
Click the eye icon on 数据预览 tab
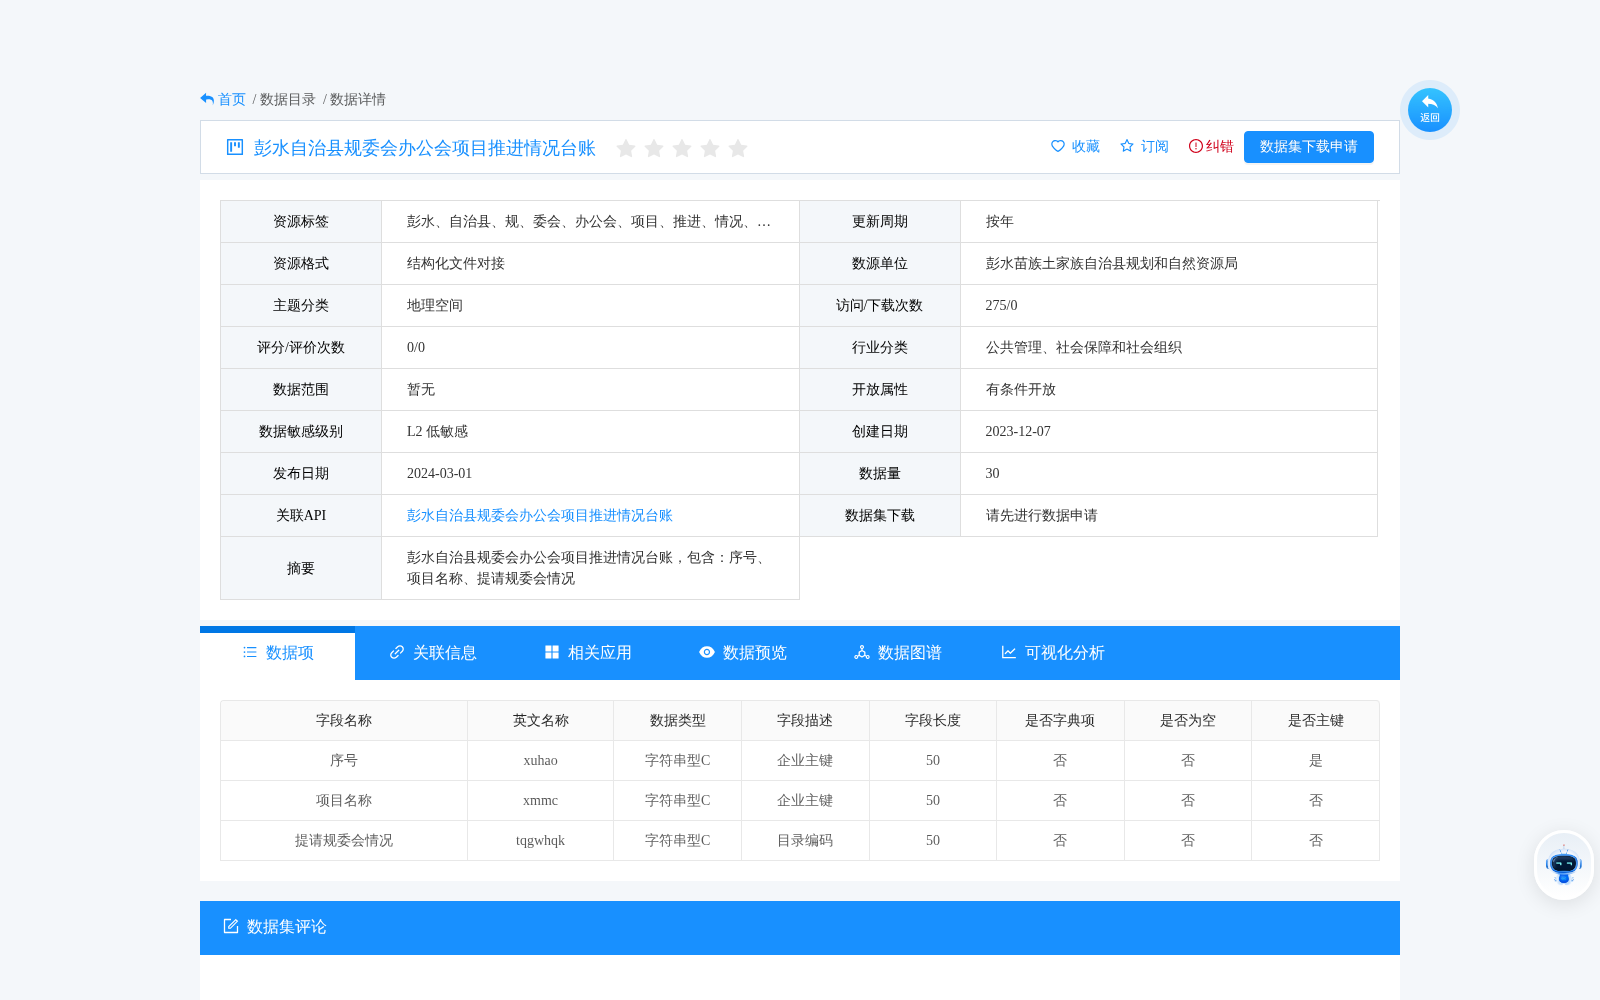coord(707,652)
